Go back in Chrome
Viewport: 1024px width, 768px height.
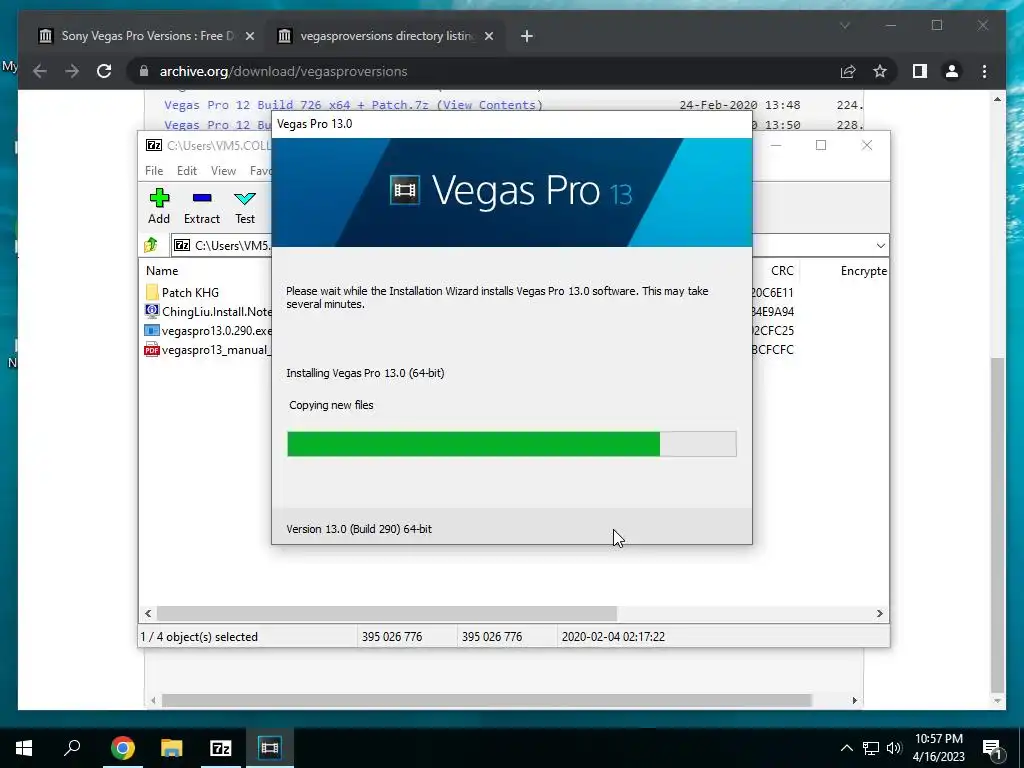click(x=40, y=71)
